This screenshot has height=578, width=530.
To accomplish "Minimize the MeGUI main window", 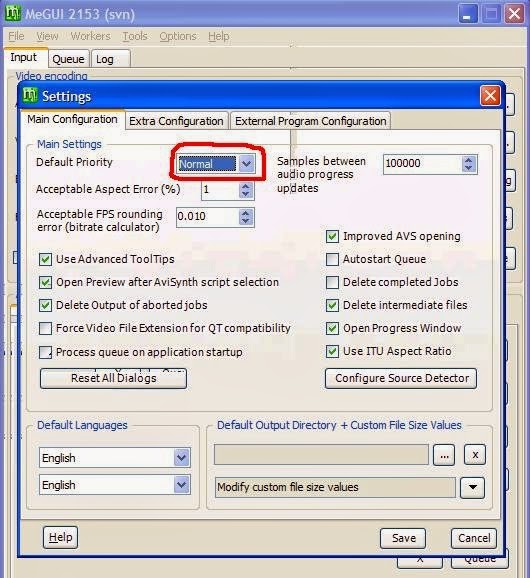I will click(x=468, y=14).
